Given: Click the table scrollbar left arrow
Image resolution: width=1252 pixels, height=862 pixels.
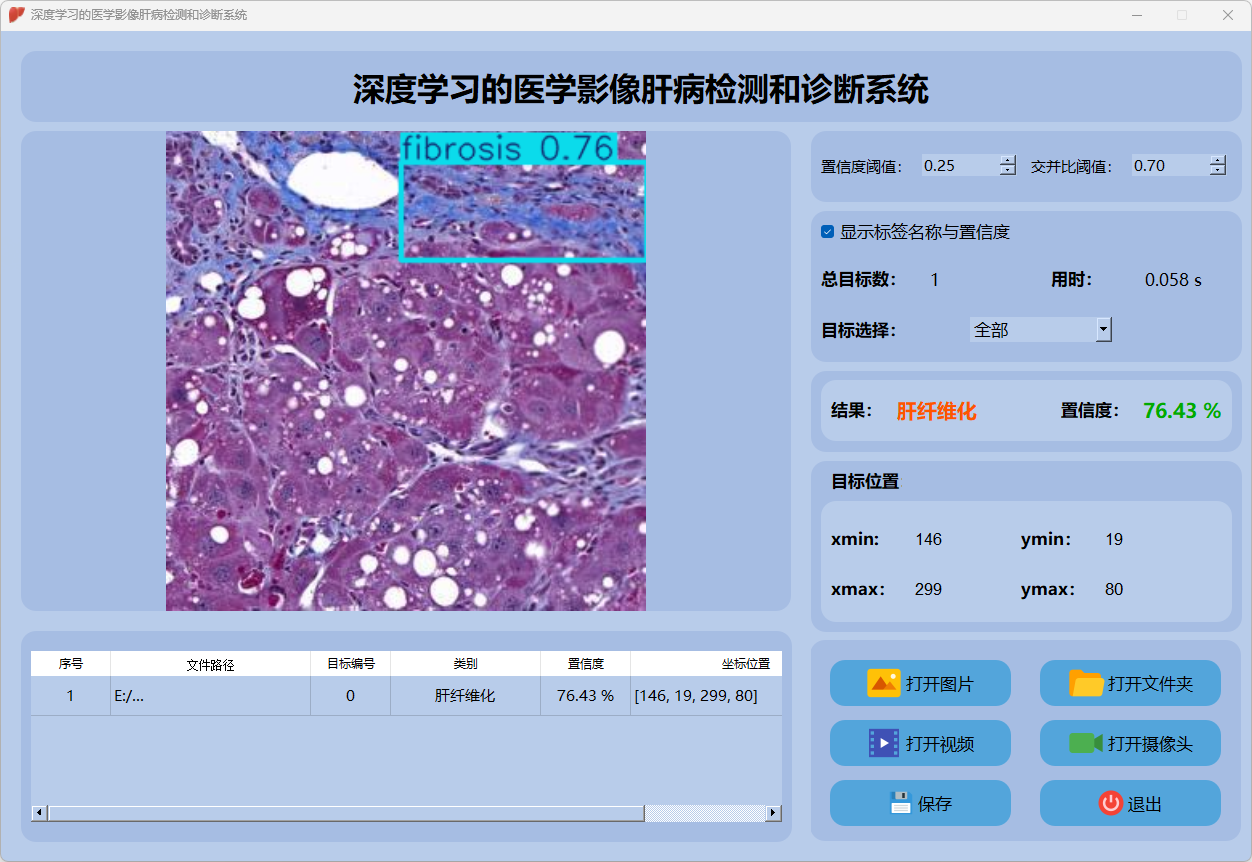Looking at the screenshot, I should pos(39,813).
